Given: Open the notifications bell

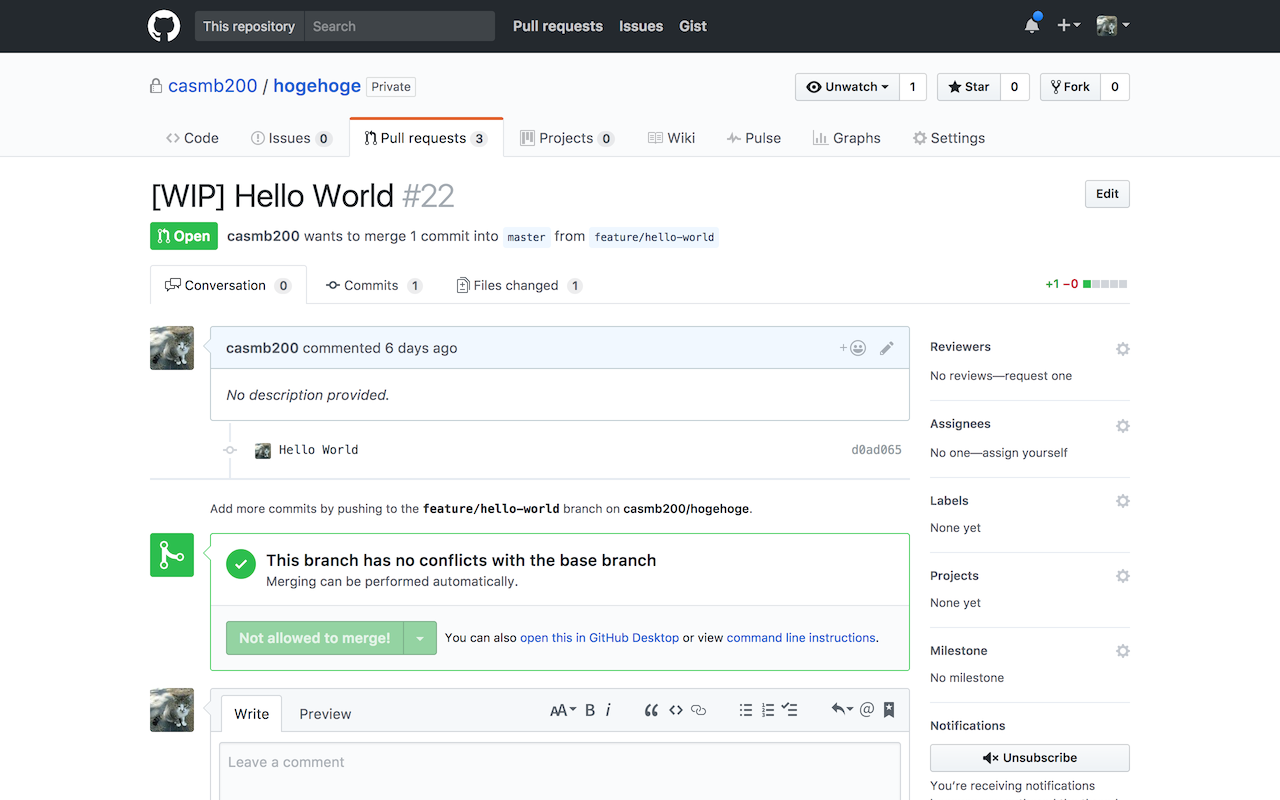Looking at the screenshot, I should point(1032,25).
